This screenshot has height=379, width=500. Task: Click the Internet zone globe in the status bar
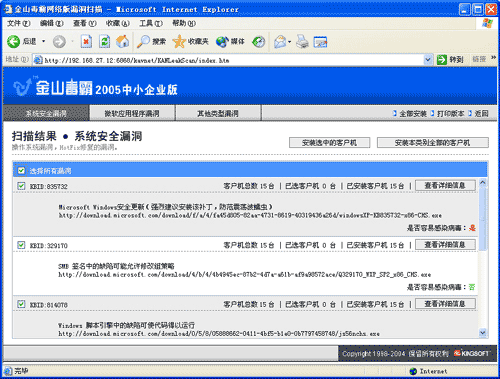pos(413,371)
